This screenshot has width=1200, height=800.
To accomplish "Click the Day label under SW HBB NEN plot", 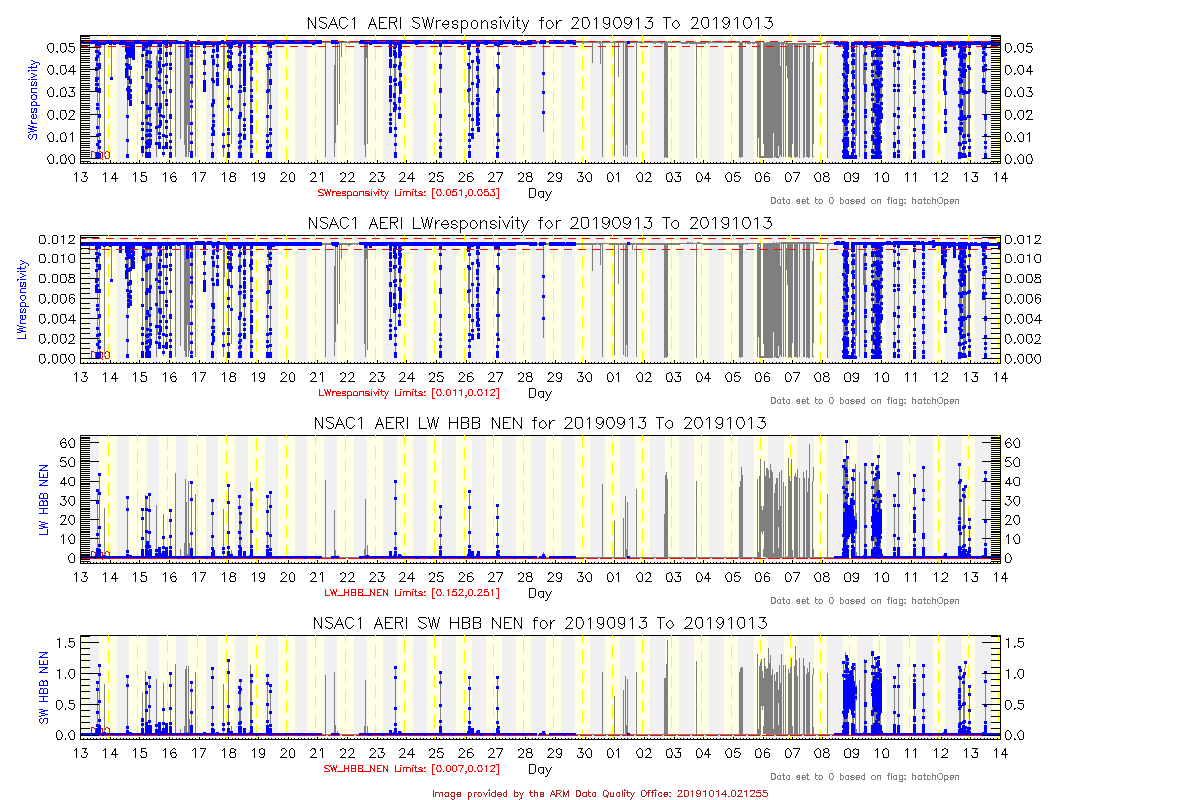I will [x=539, y=770].
